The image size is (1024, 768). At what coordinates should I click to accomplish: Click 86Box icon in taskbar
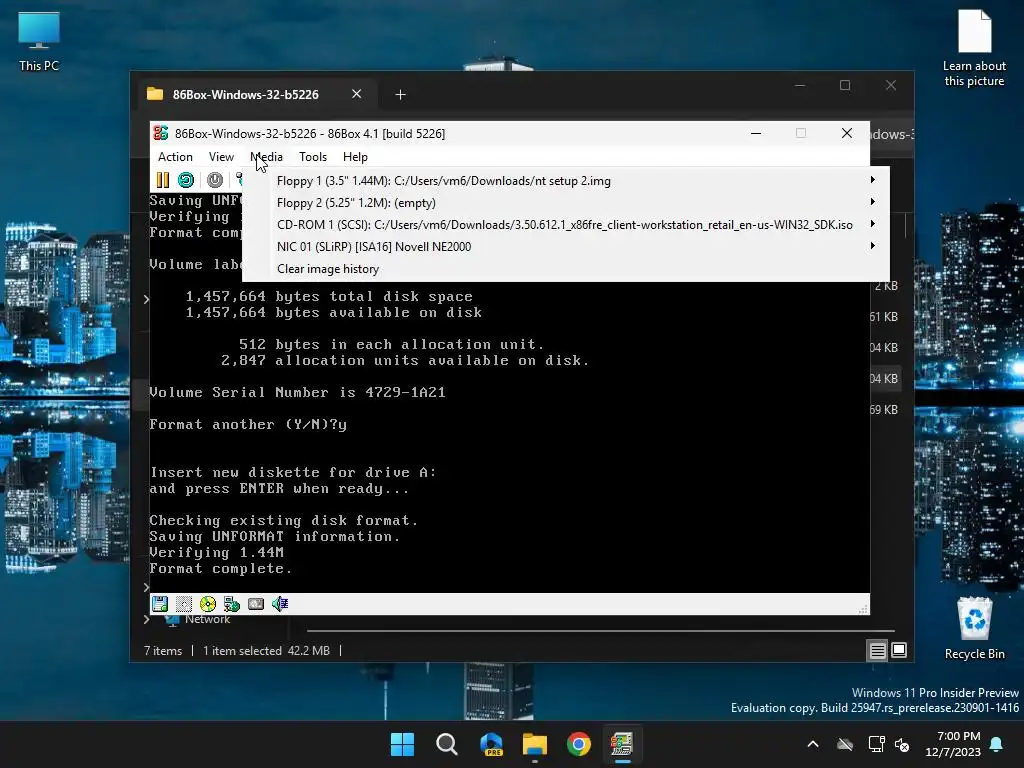[x=622, y=744]
